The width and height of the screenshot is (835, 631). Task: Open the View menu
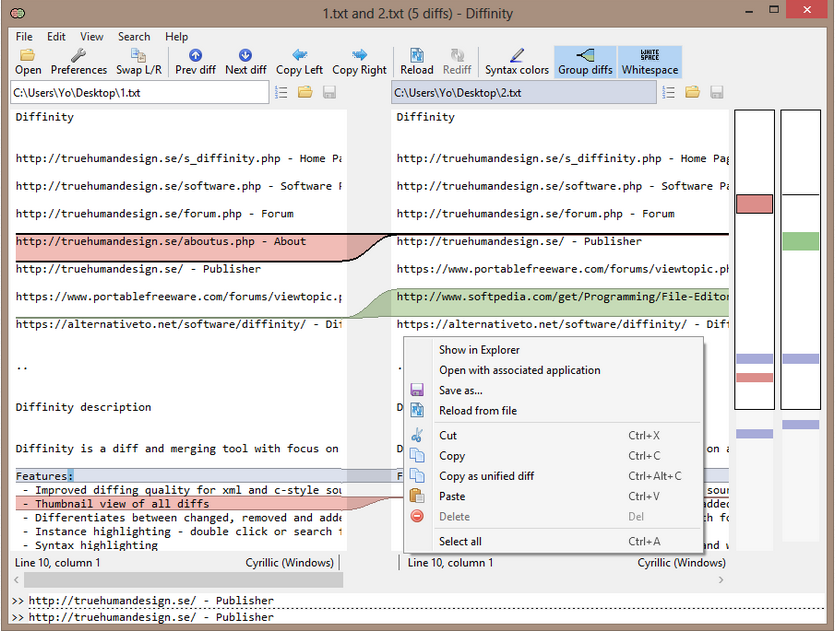[92, 37]
